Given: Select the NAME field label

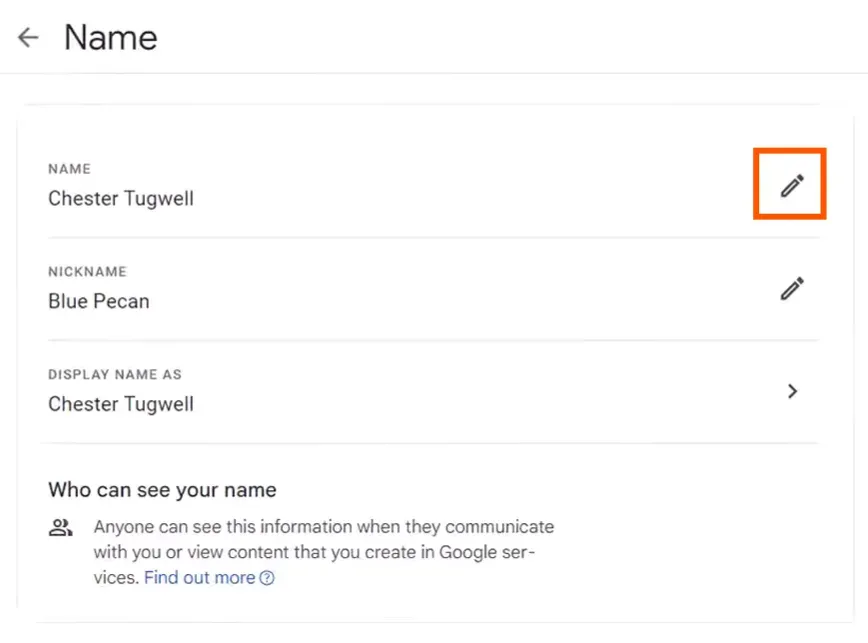Looking at the screenshot, I should pos(69,169).
